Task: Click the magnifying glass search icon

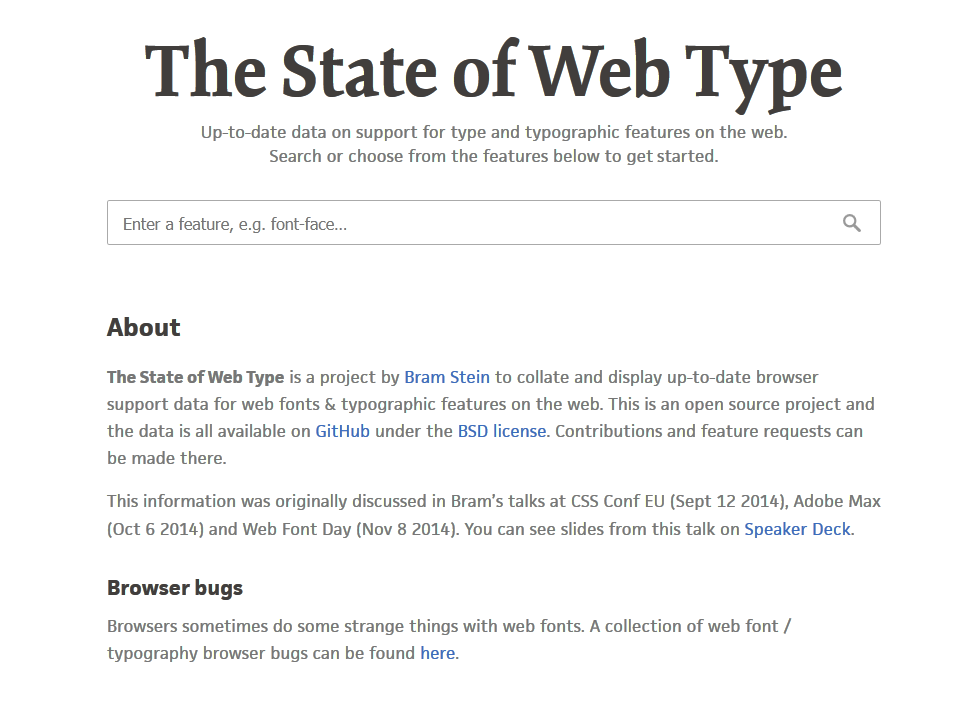Action: 851,223
